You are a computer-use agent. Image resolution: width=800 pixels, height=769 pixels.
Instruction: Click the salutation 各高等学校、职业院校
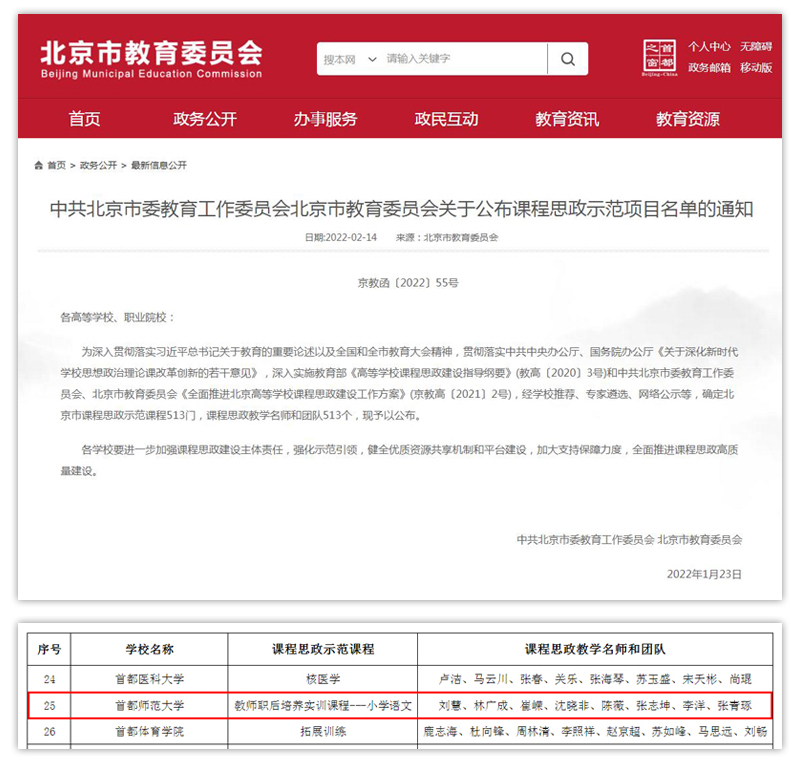tap(117, 317)
